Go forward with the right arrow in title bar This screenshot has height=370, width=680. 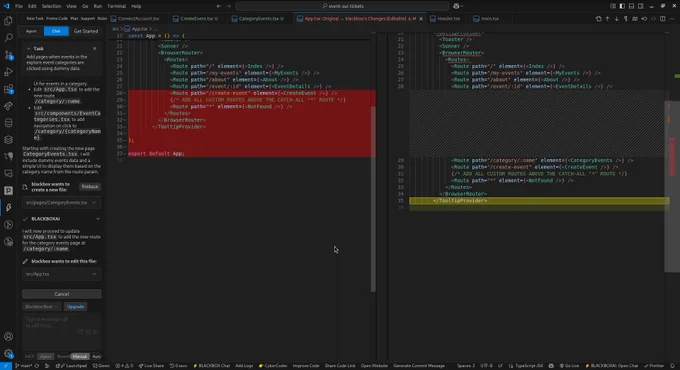coord(229,6)
